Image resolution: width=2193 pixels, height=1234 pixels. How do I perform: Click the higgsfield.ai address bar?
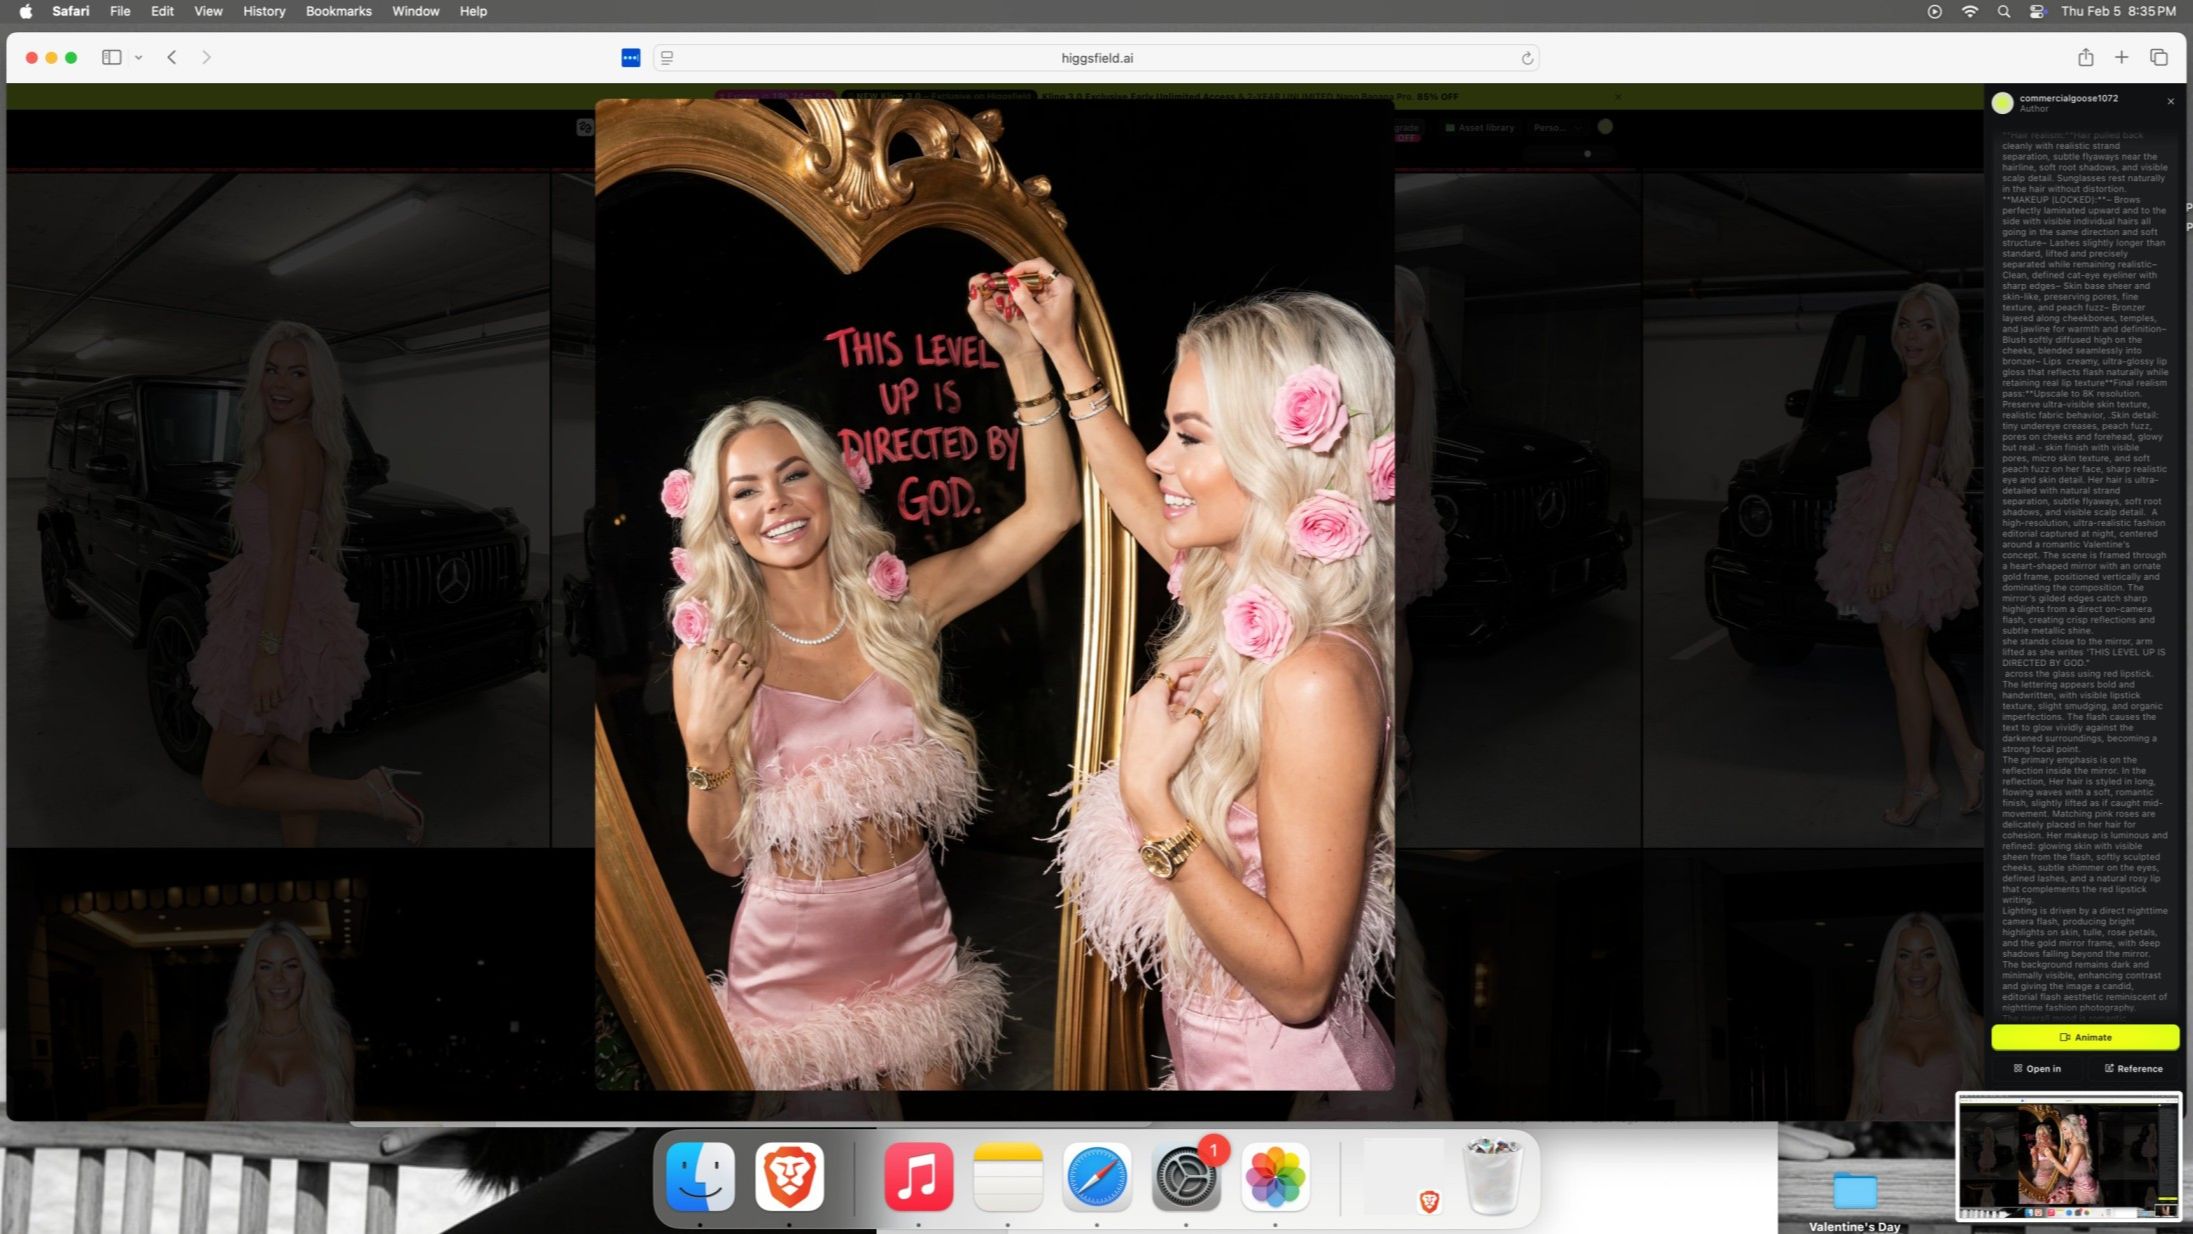(1096, 58)
